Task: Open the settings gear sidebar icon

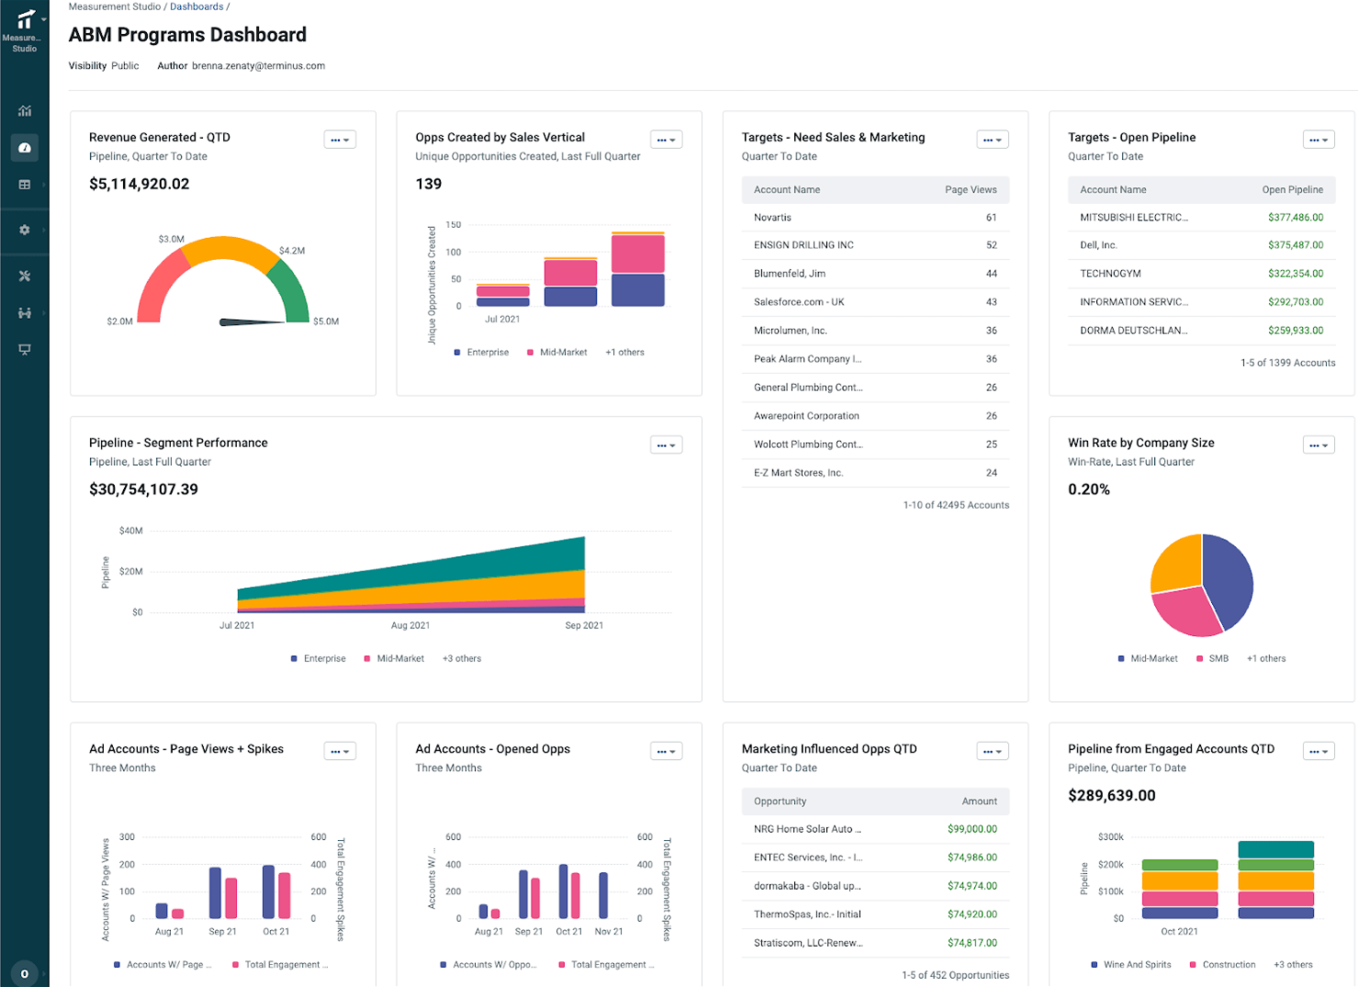Action: pyautogui.click(x=25, y=230)
